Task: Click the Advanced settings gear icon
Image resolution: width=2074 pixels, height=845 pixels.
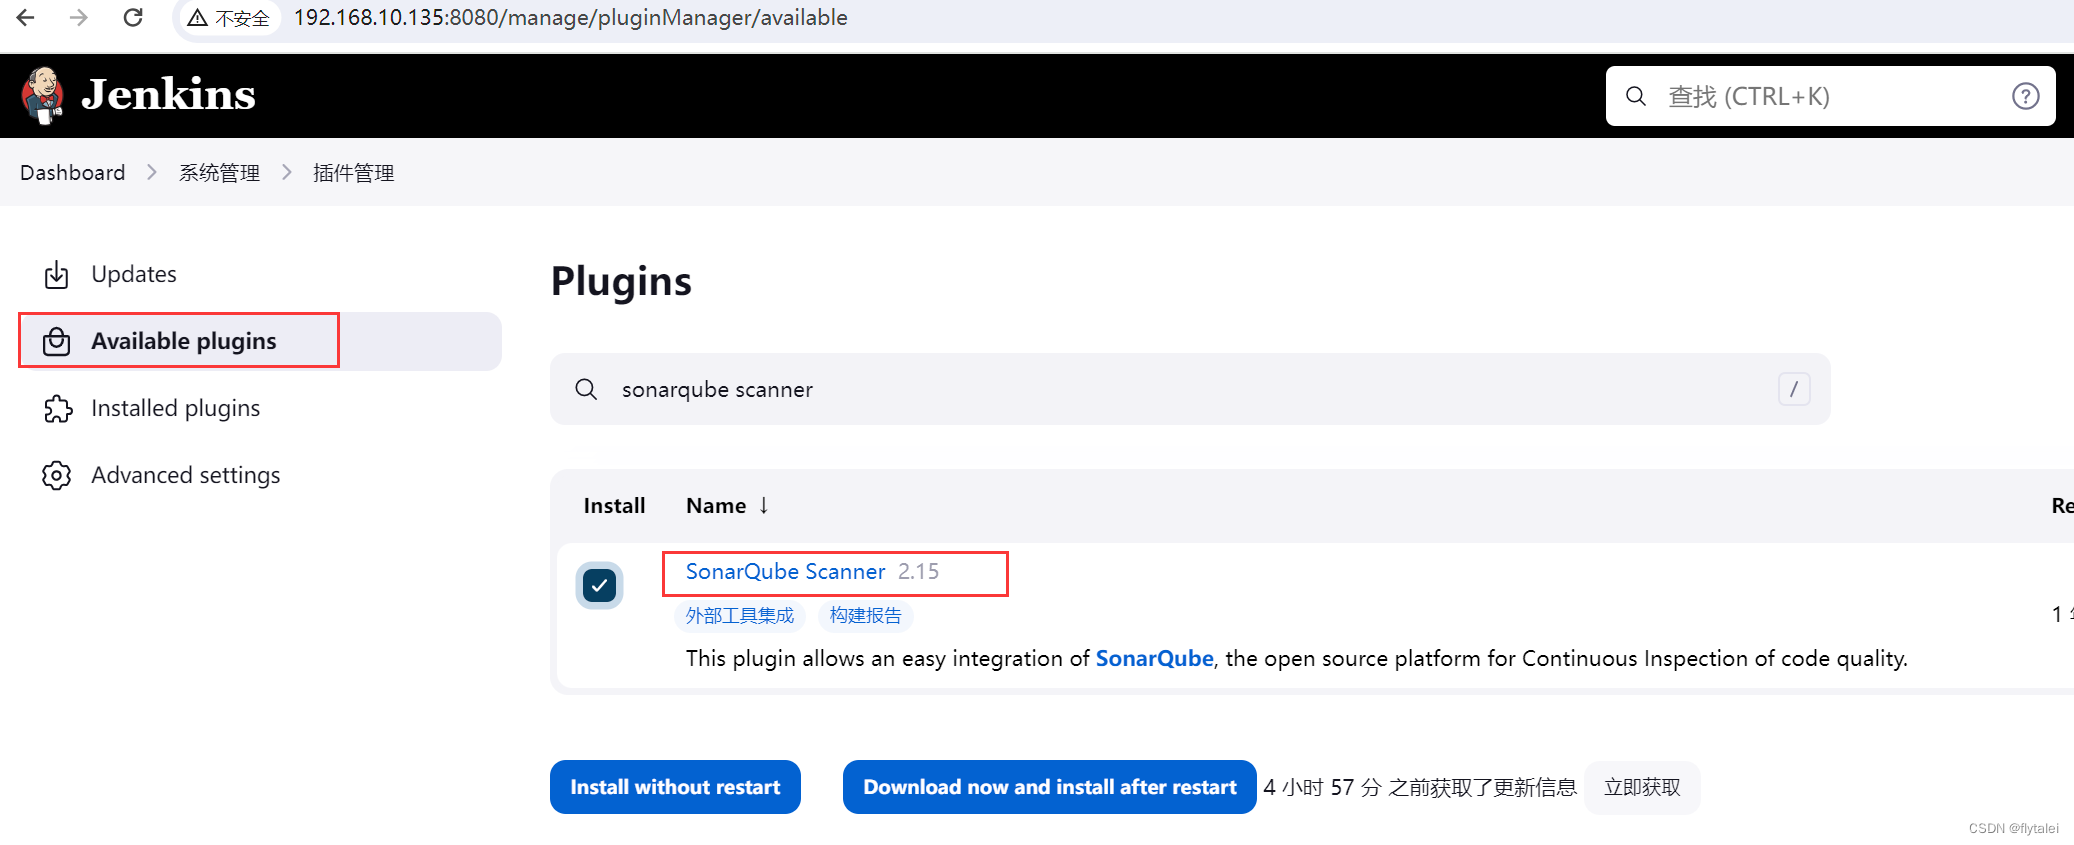Action: click(57, 475)
